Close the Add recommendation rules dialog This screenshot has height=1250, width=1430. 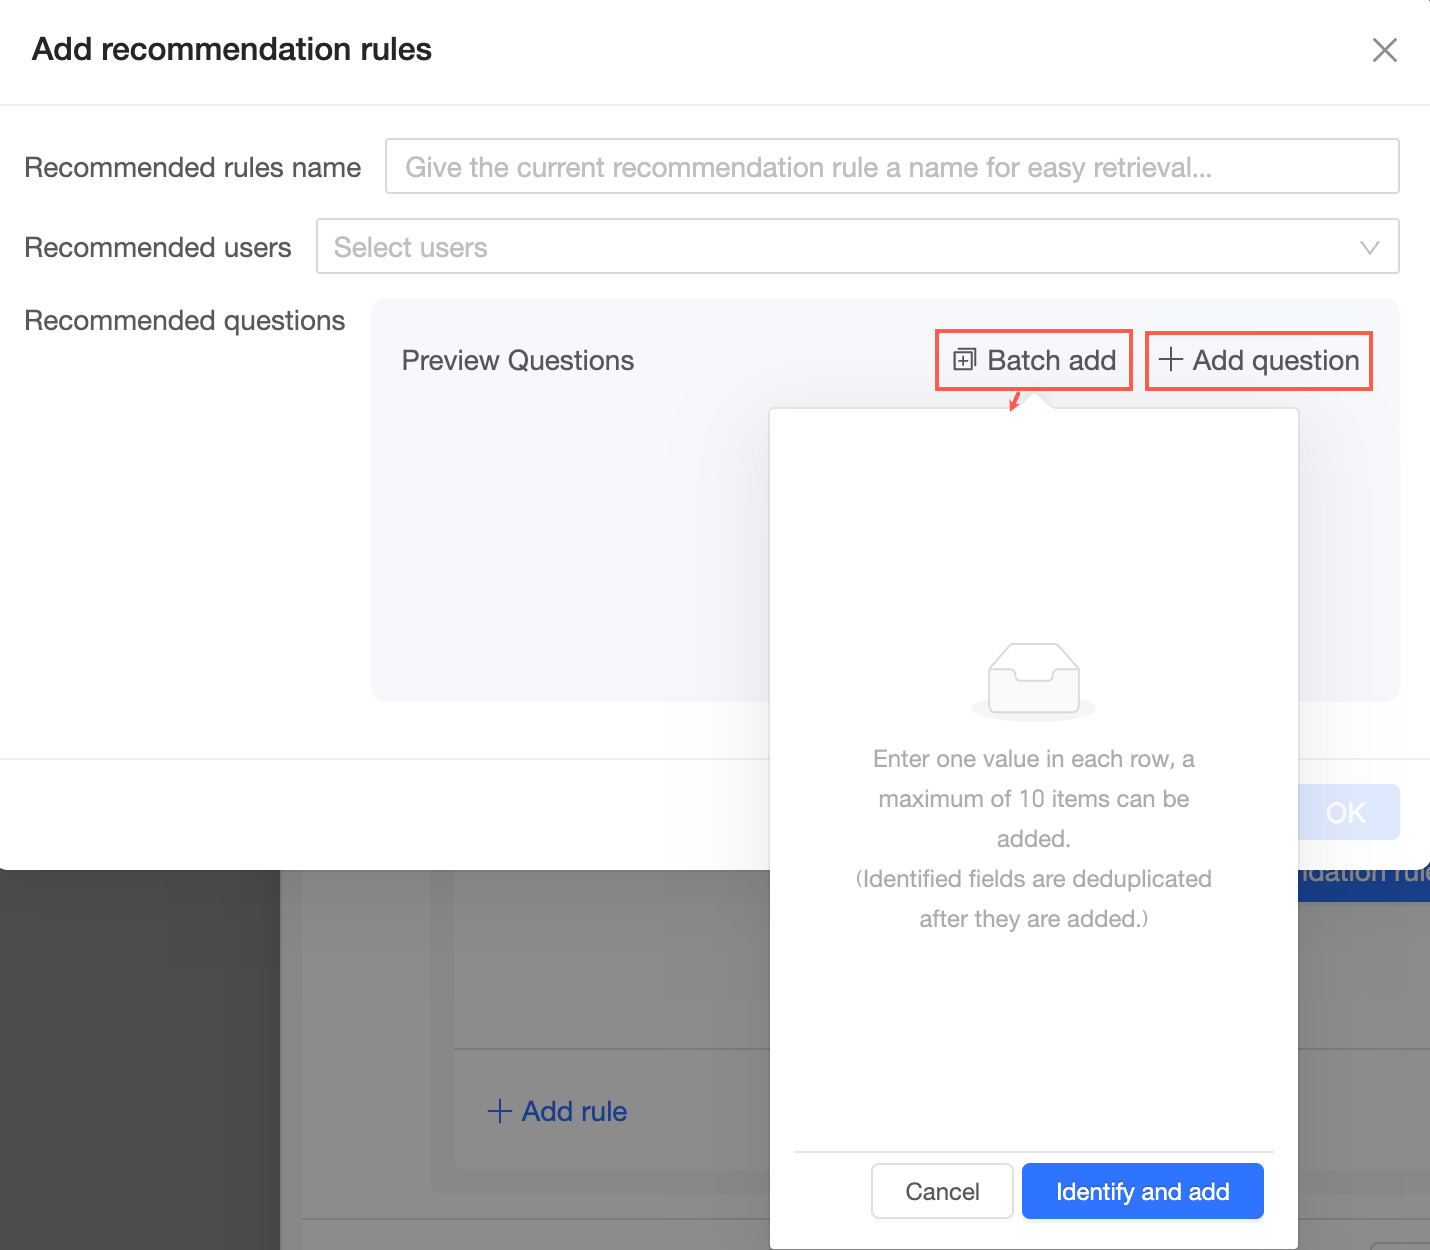pos(1384,50)
